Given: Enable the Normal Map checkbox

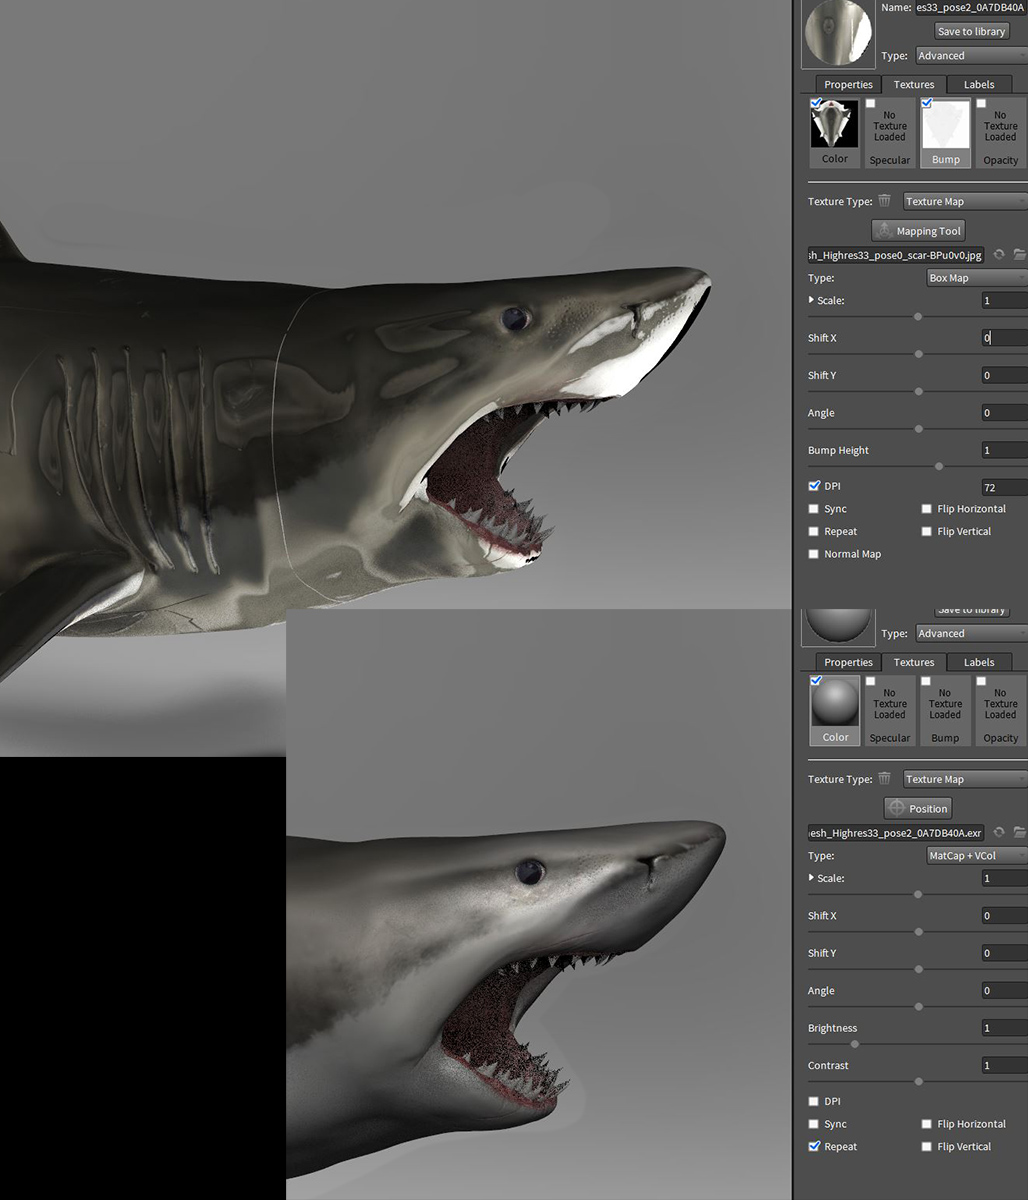Looking at the screenshot, I should [814, 554].
